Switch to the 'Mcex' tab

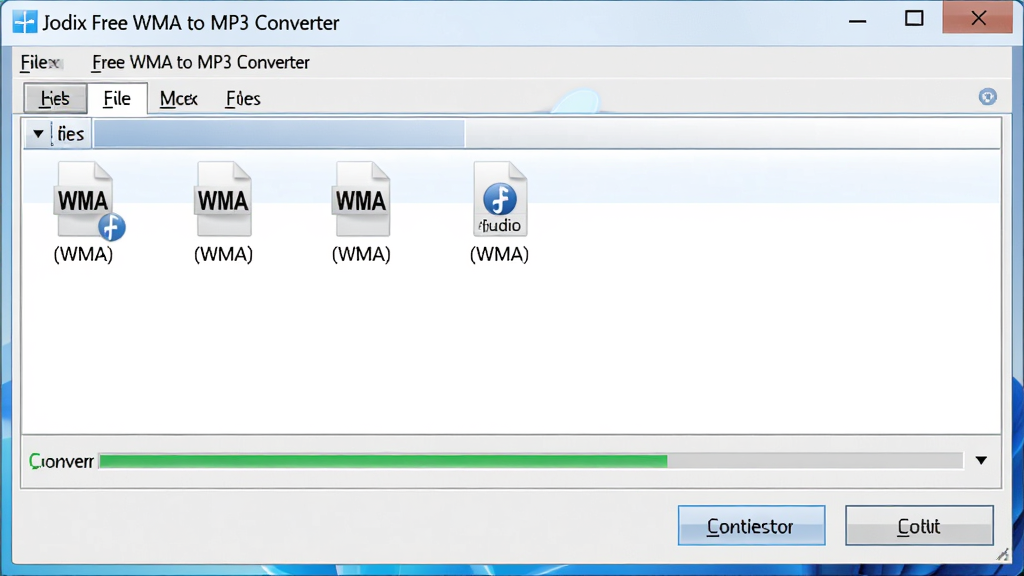[x=178, y=99]
